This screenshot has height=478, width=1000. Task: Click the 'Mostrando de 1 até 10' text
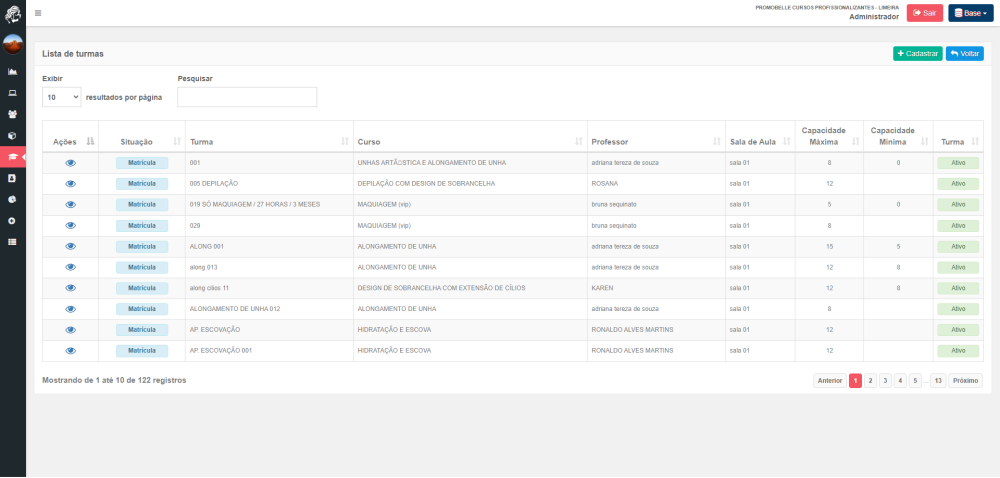(114, 380)
